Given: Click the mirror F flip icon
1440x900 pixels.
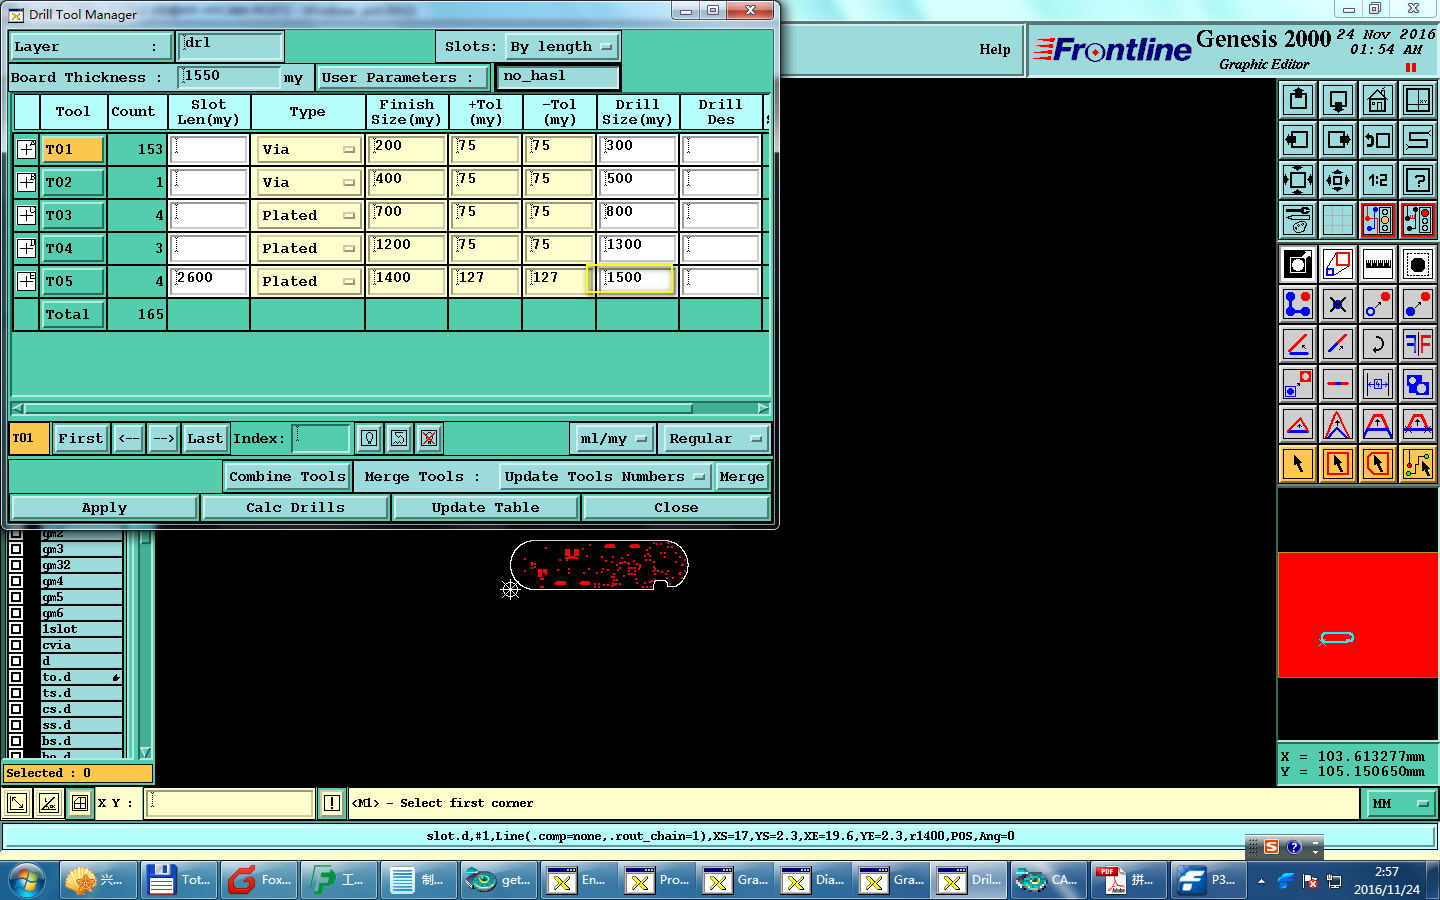Looking at the screenshot, I should tap(1418, 344).
